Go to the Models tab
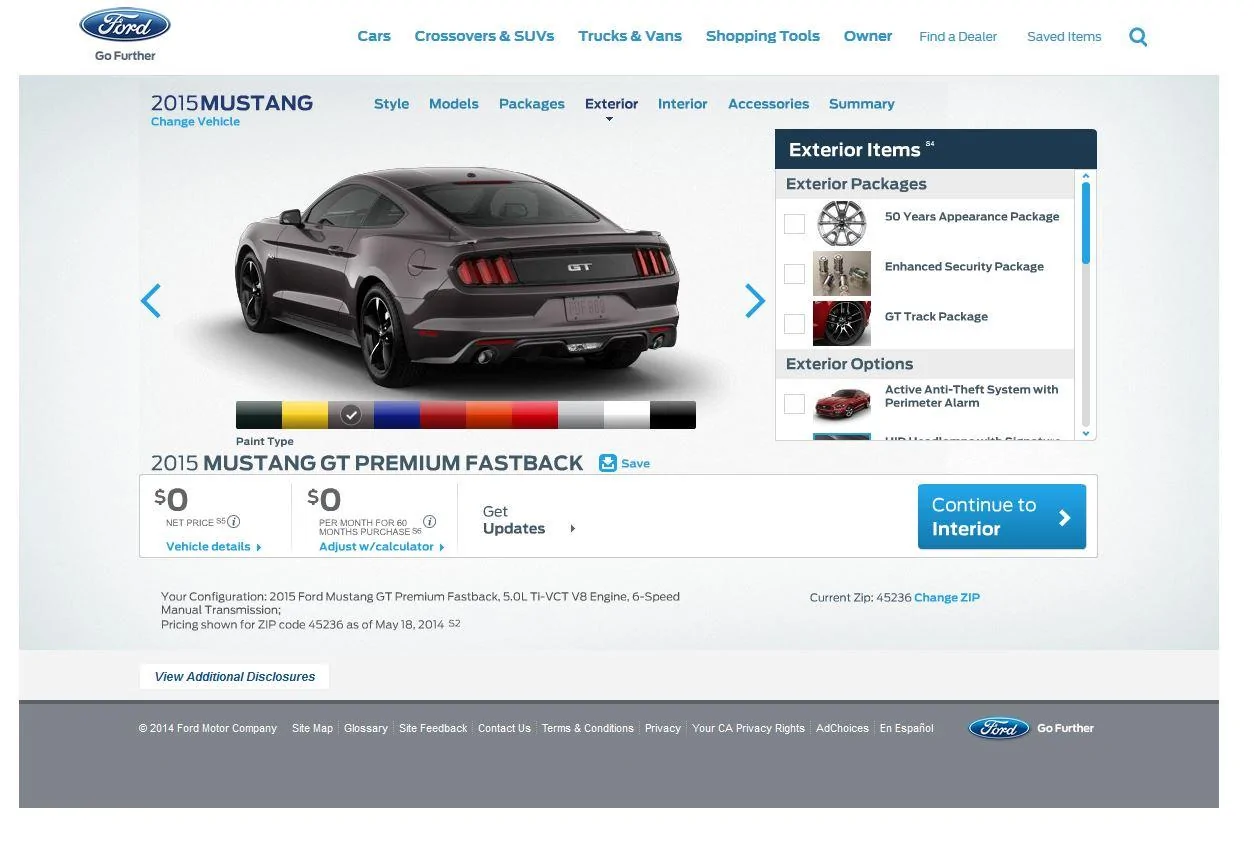The width and height of the screenshot is (1254, 850). [454, 104]
